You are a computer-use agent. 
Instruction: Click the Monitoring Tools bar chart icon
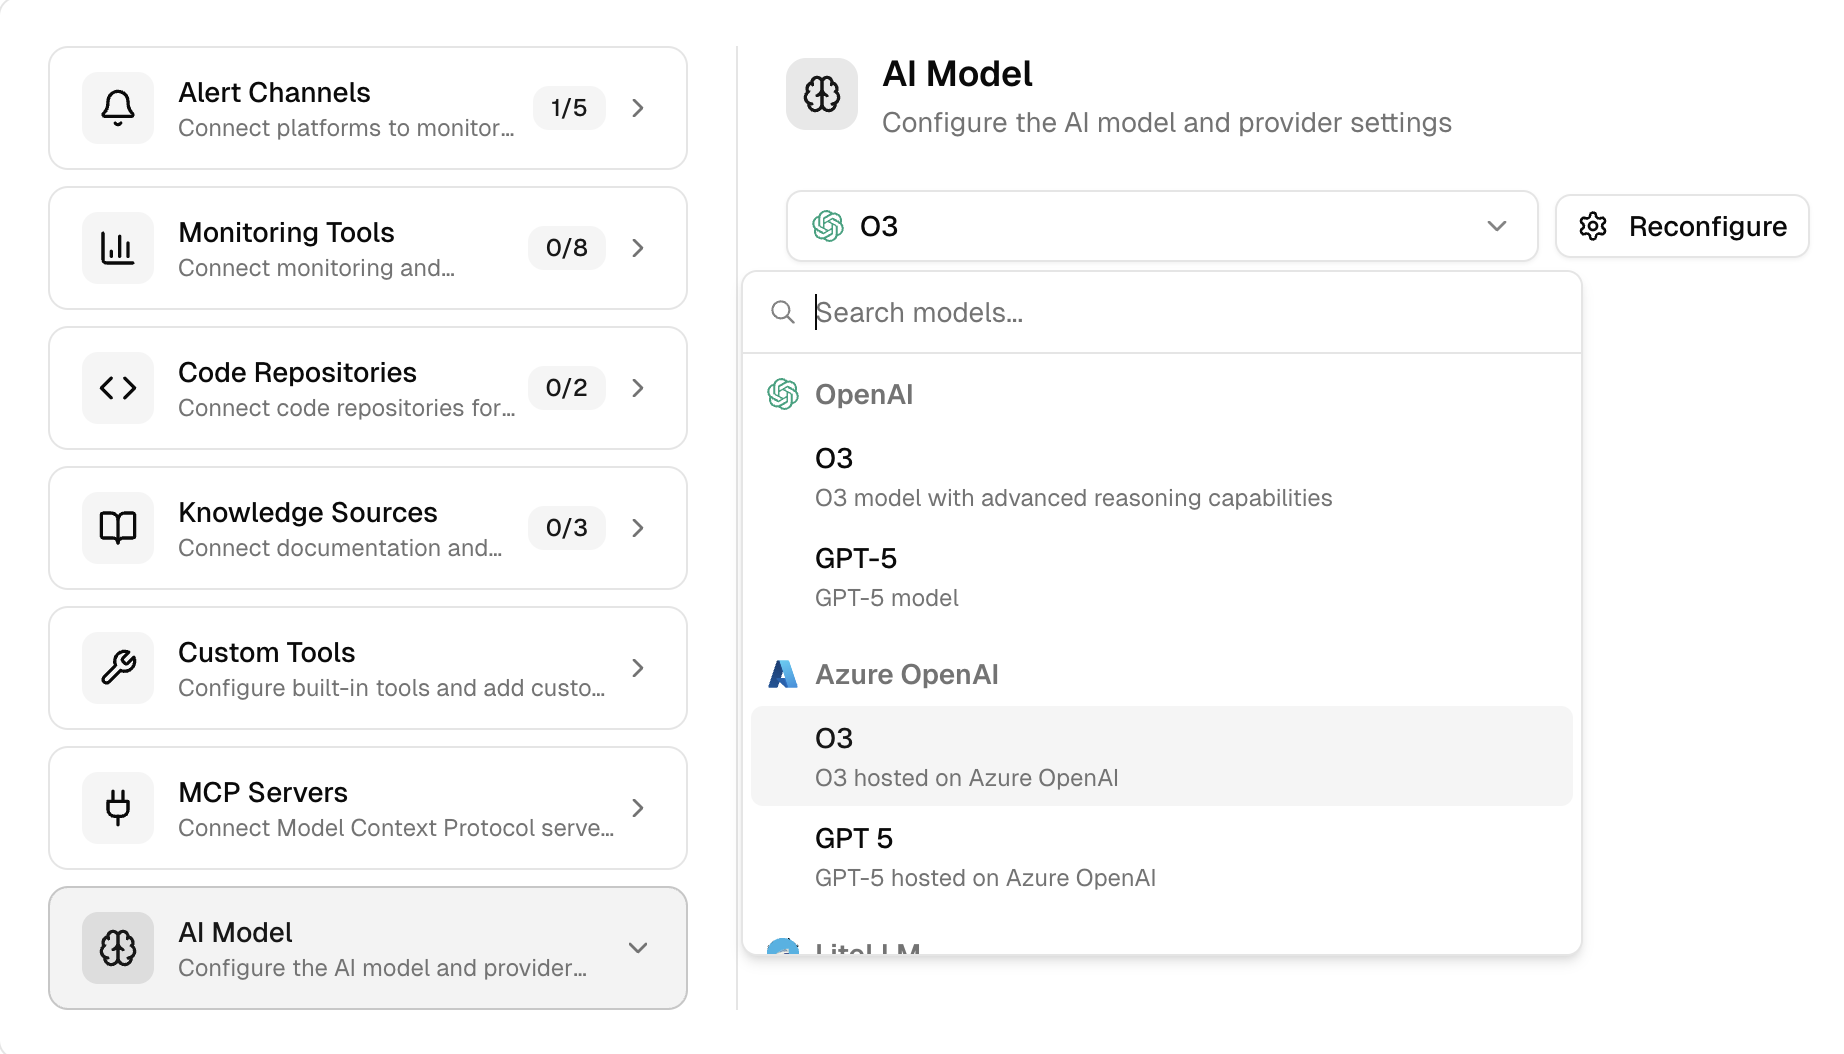(118, 248)
